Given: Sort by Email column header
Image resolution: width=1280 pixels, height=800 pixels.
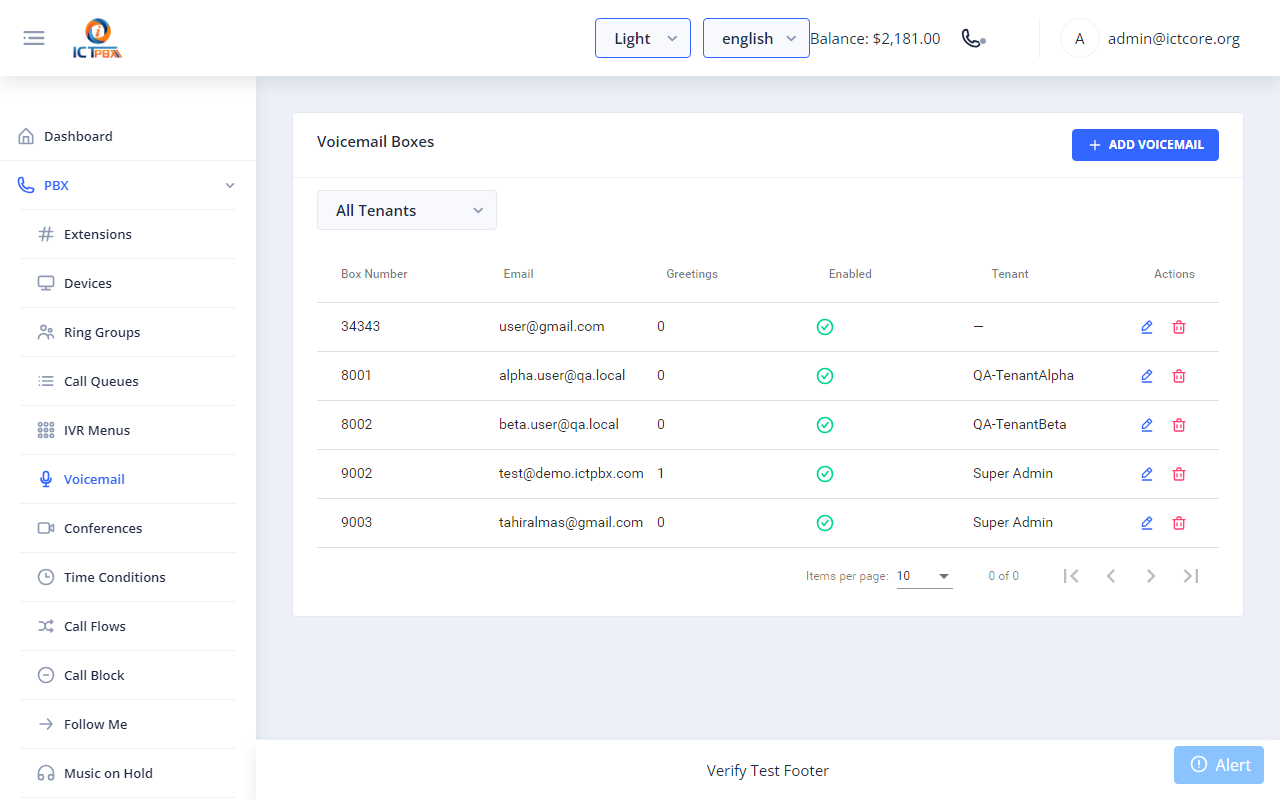Looking at the screenshot, I should pyautogui.click(x=518, y=274).
